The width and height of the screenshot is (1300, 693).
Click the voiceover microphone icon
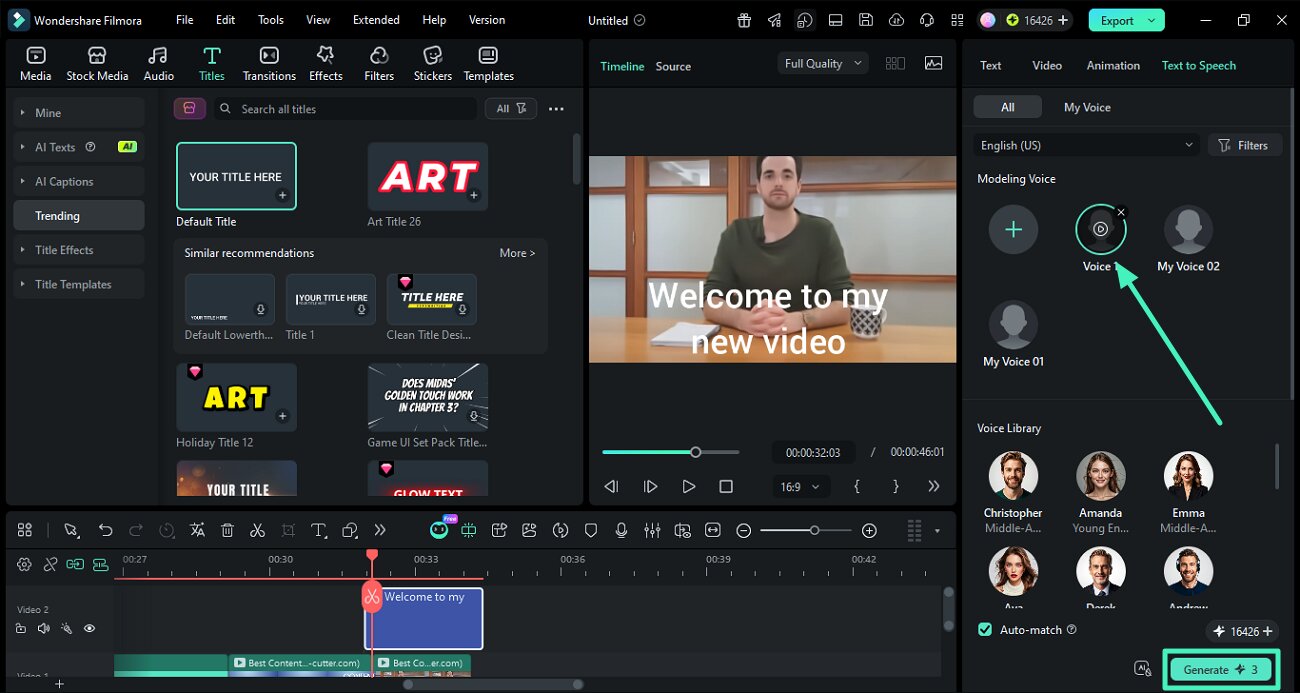(x=621, y=530)
